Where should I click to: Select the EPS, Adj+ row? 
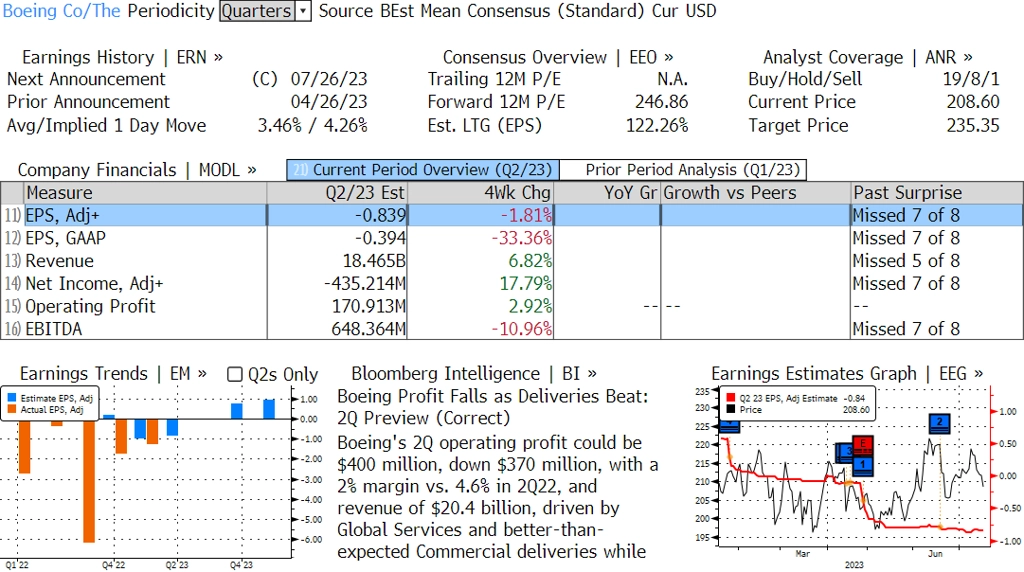point(512,215)
